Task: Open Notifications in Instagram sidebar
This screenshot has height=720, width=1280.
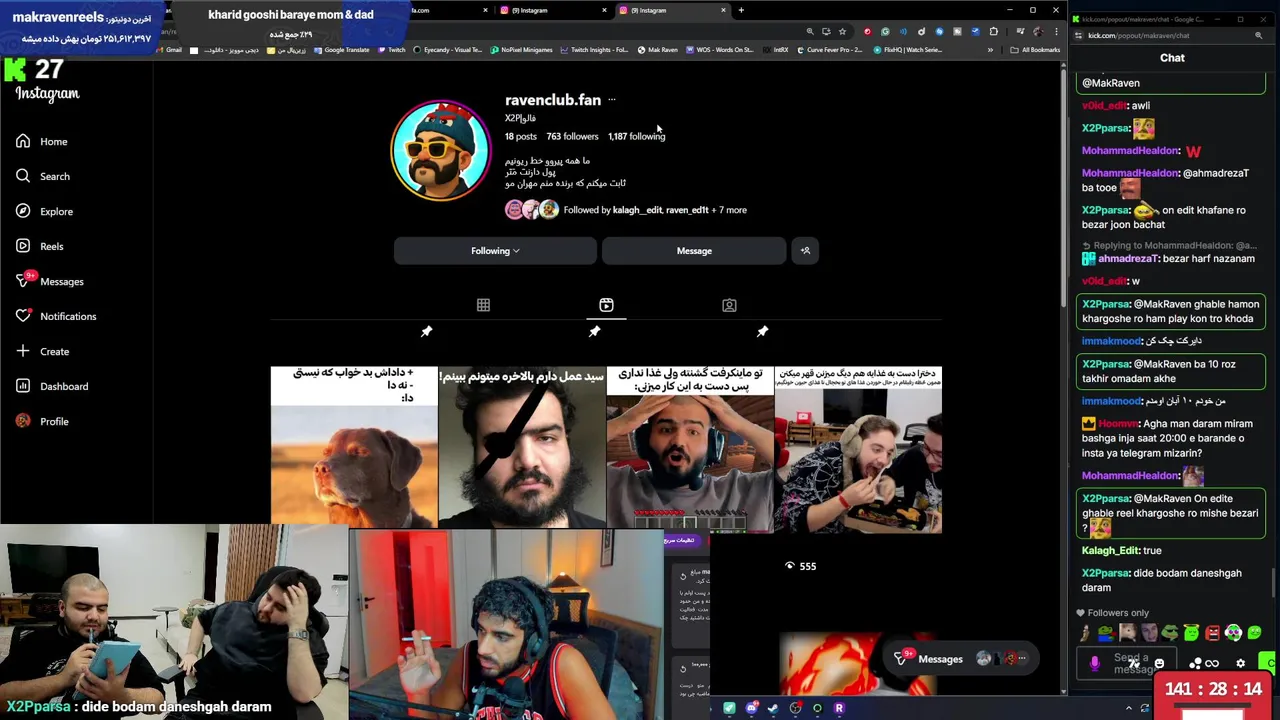Action: (x=55, y=316)
